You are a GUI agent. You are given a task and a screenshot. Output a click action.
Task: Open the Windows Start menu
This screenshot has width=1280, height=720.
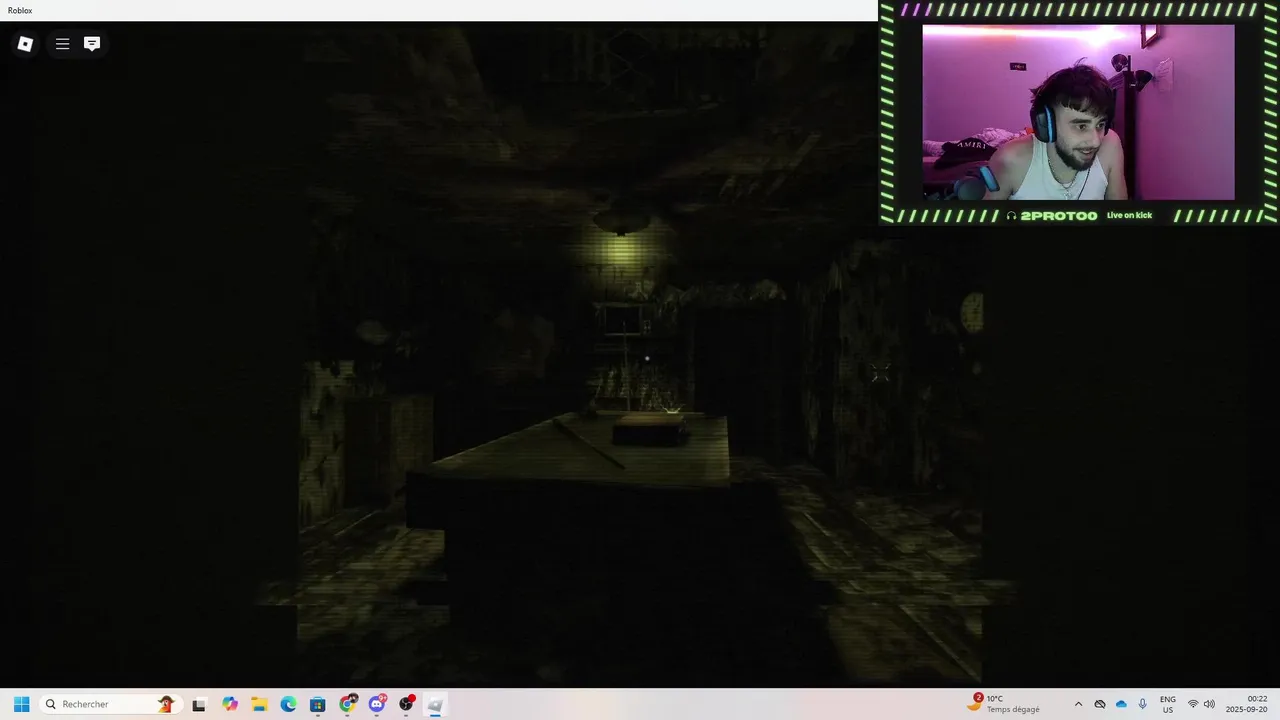coord(21,704)
